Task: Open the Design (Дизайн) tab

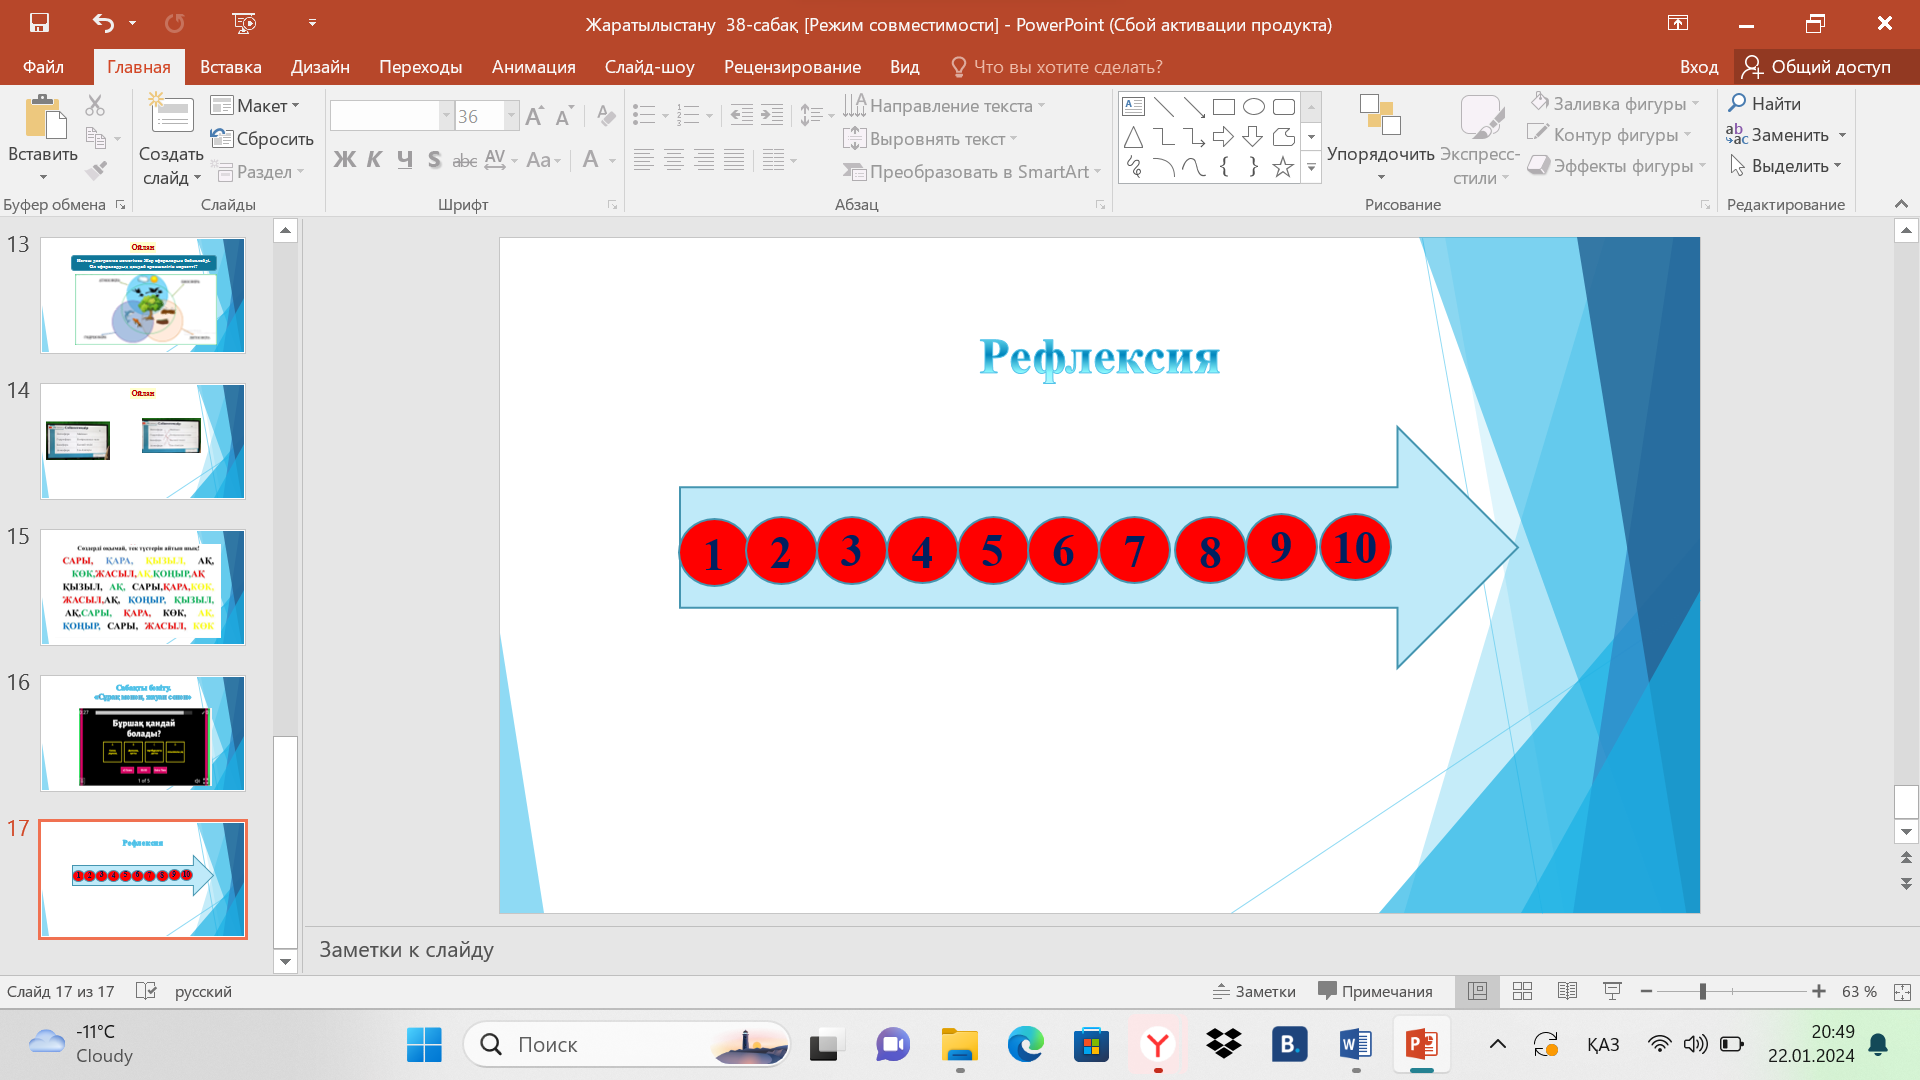Action: [x=320, y=67]
